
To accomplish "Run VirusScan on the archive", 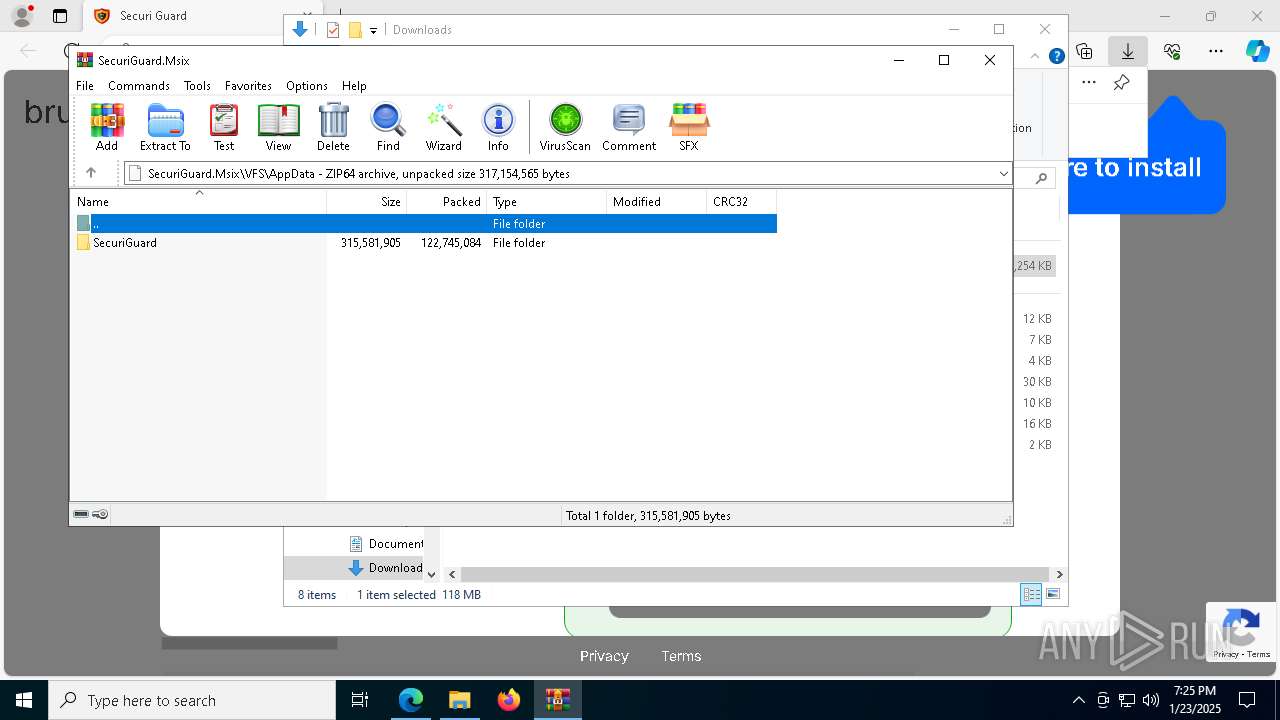I will pyautogui.click(x=565, y=127).
